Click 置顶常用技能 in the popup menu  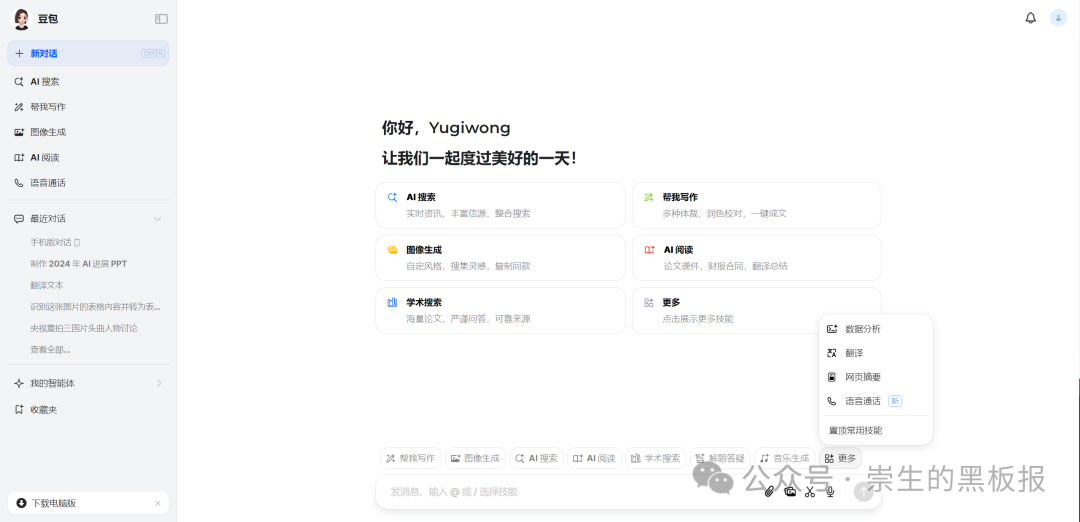pos(875,430)
